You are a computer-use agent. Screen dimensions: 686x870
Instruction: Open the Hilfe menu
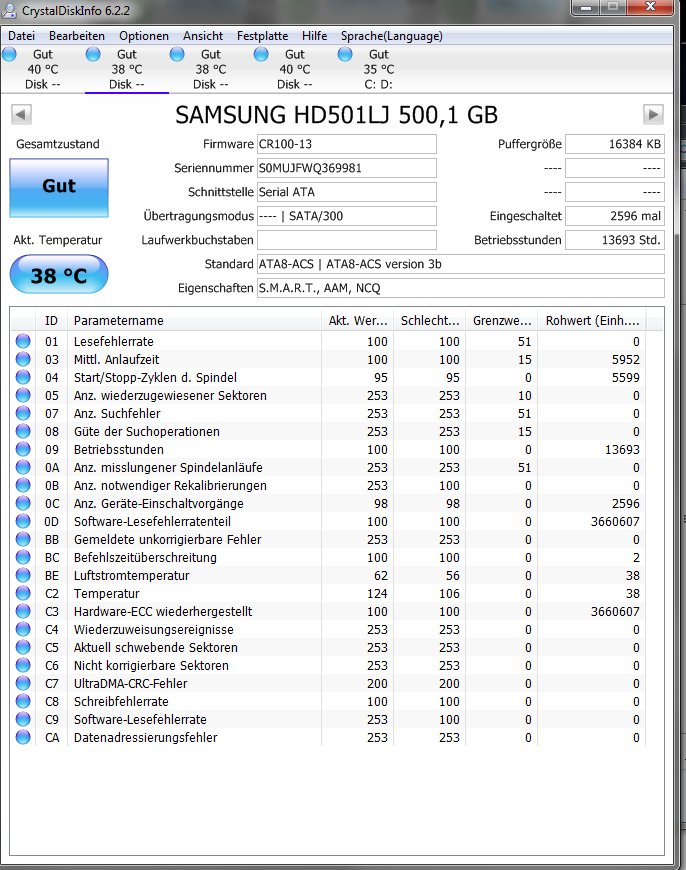pyautogui.click(x=314, y=36)
